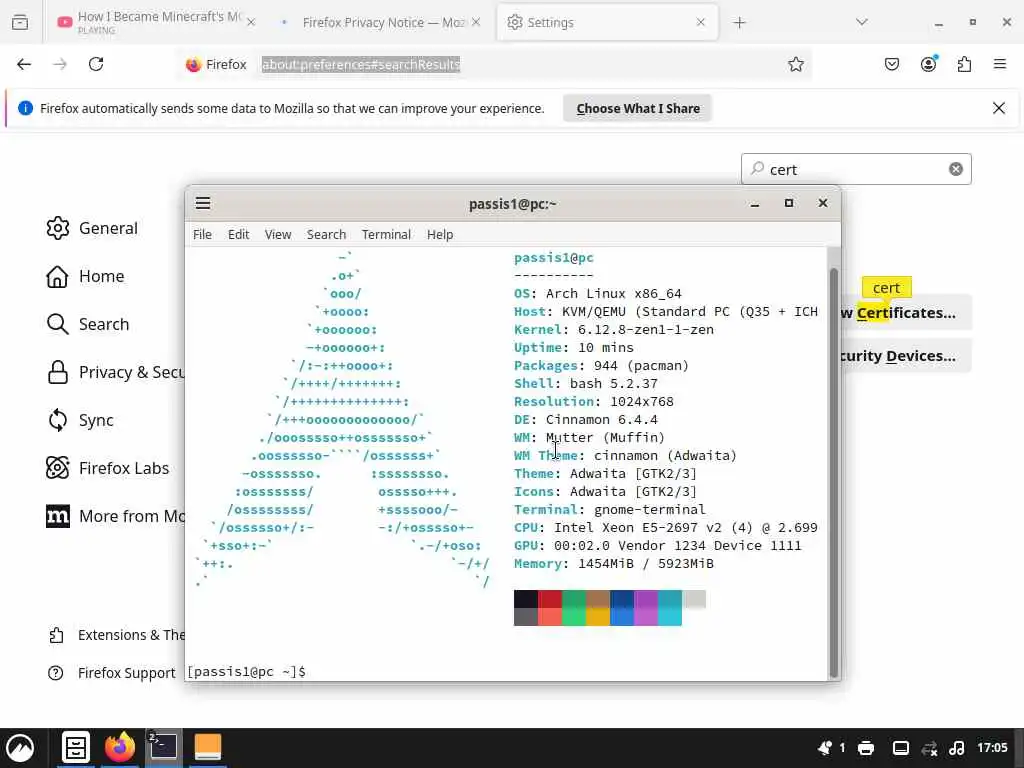
Task: Click the settings search field containing cert
Action: [x=856, y=169]
